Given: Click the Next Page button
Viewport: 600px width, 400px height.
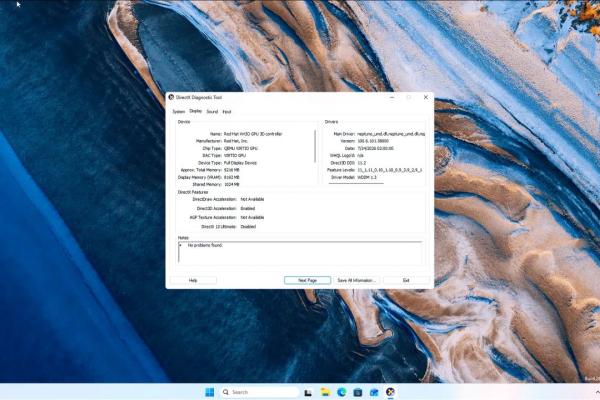Looking at the screenshot, I should click(307, 281).
